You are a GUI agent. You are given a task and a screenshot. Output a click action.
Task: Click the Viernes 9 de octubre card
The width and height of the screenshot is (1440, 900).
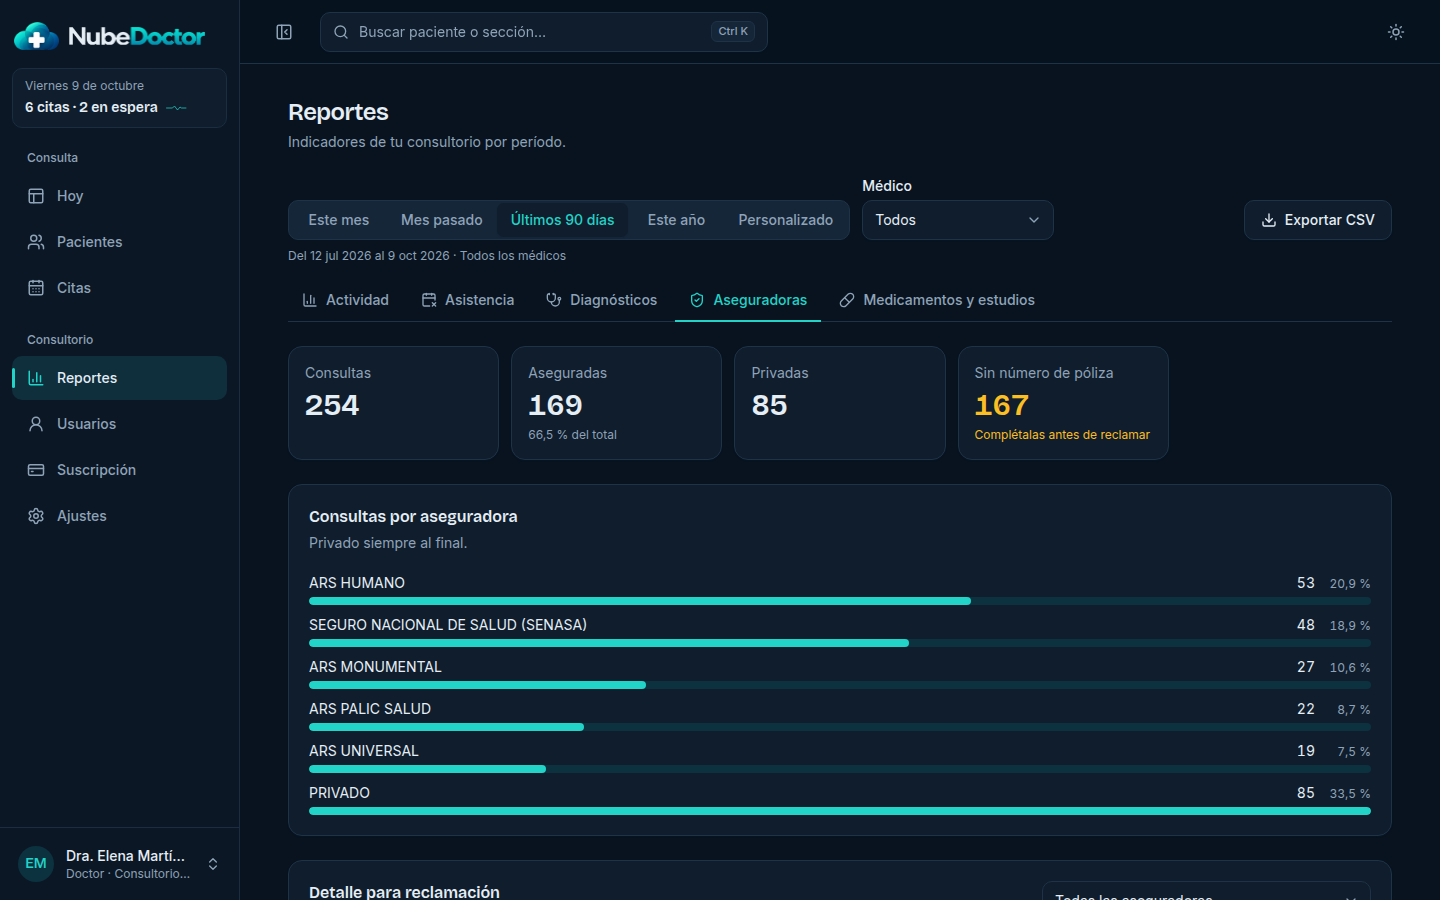119,98
